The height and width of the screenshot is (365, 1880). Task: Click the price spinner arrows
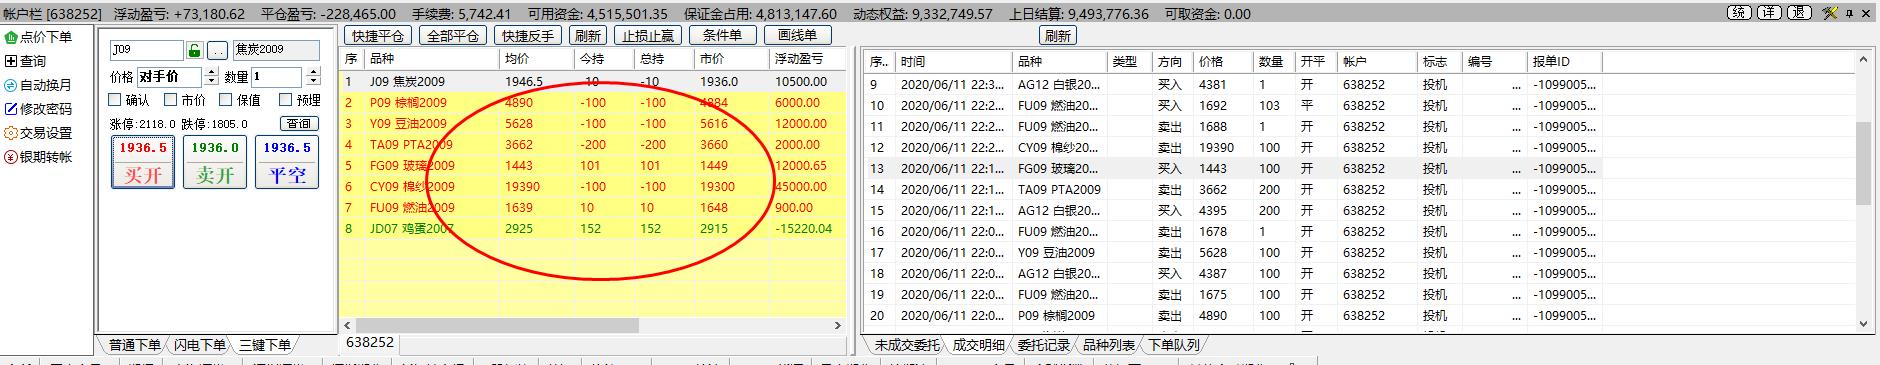(211, 77)
